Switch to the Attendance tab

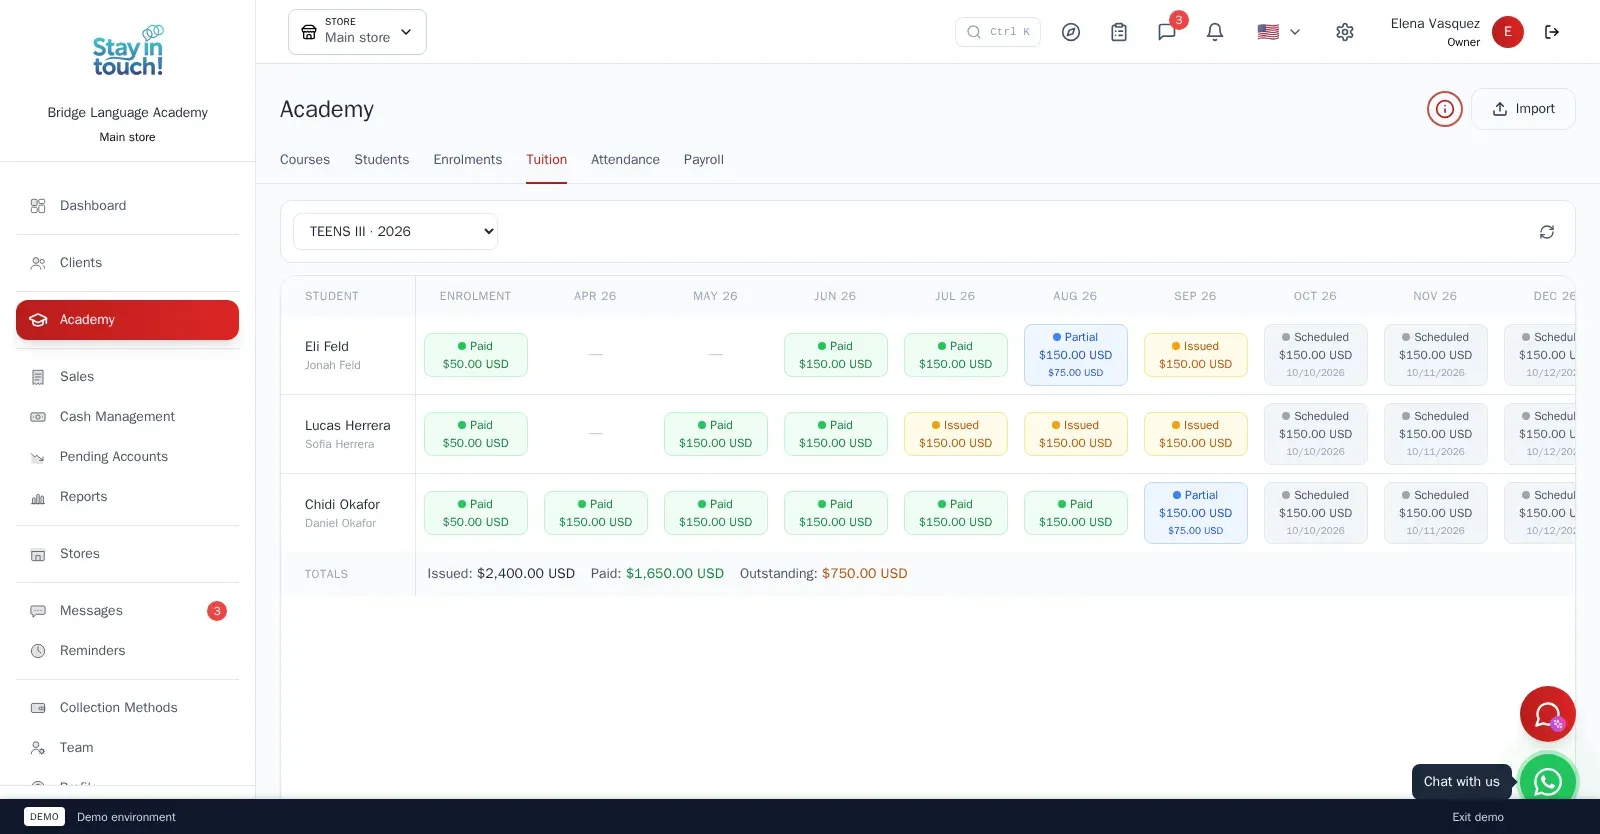coord(625,160)
